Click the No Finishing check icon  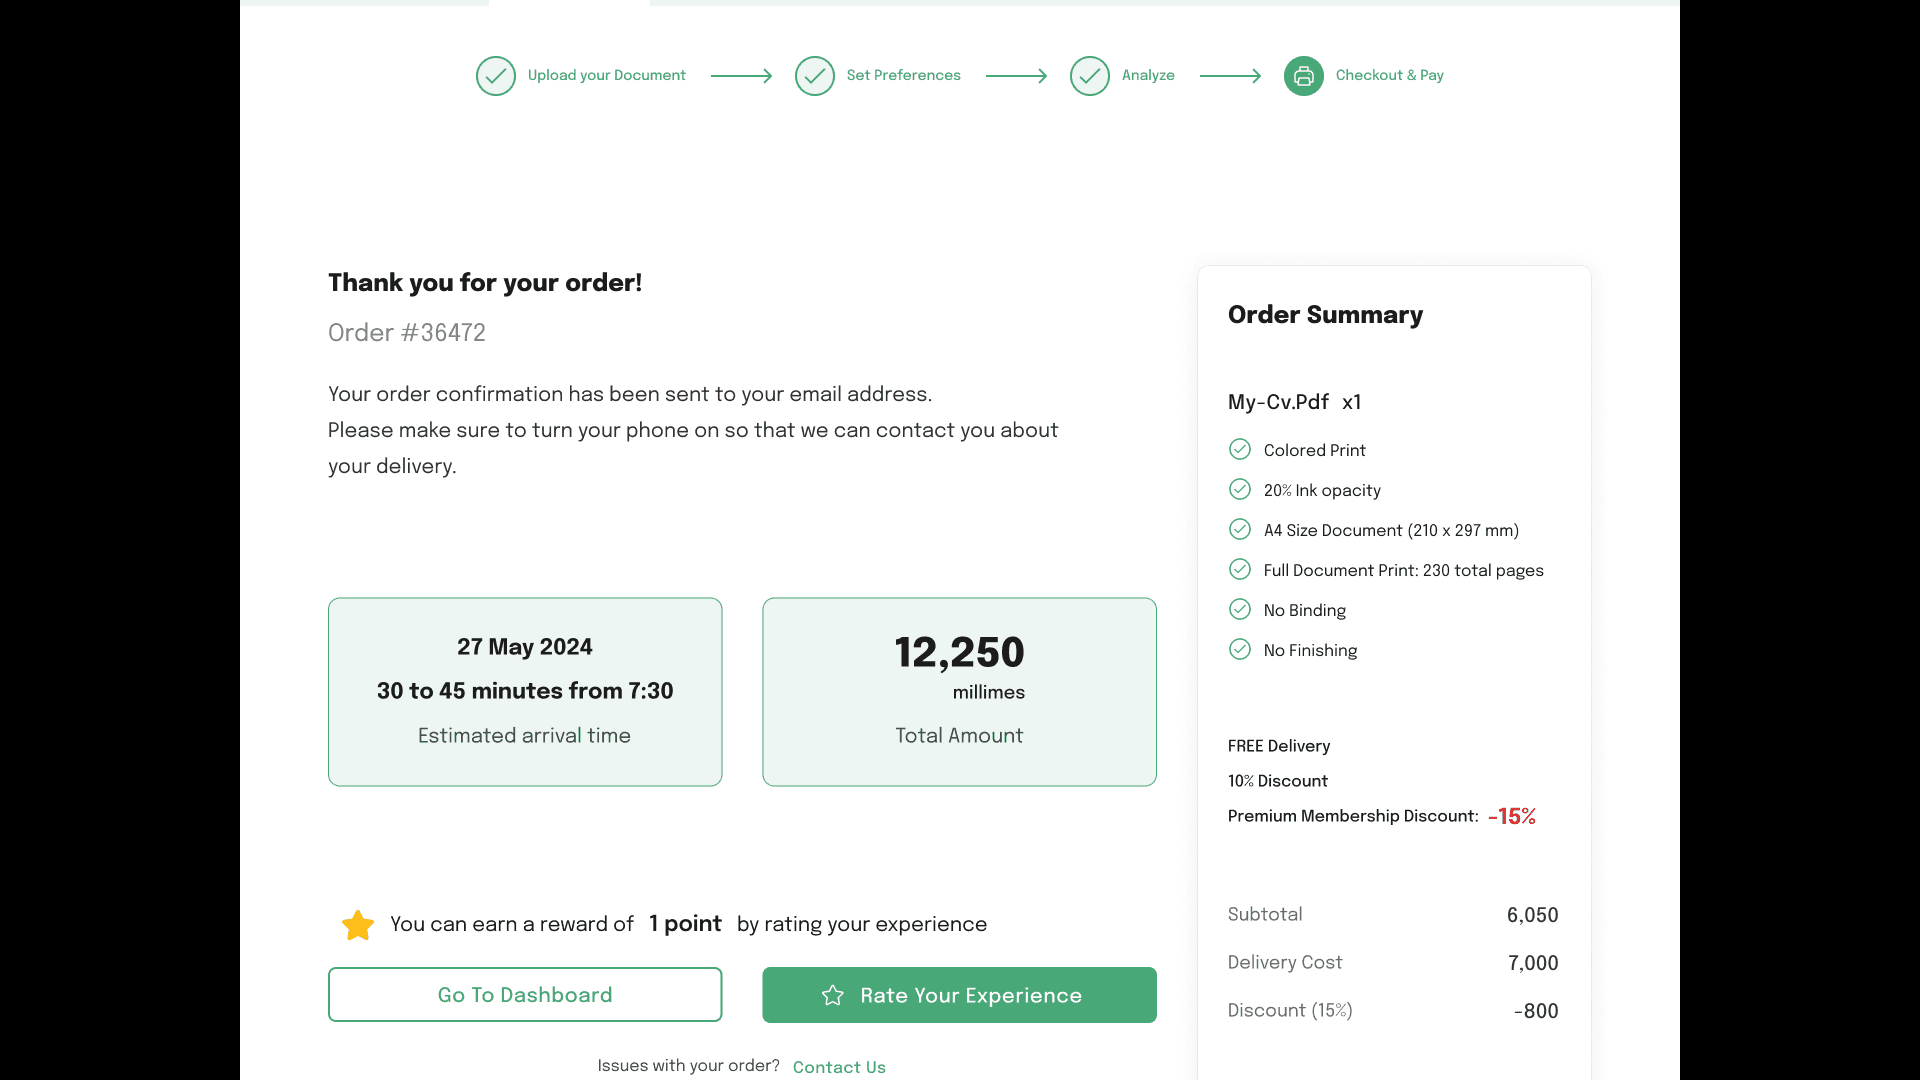(x=1239, y=650)
